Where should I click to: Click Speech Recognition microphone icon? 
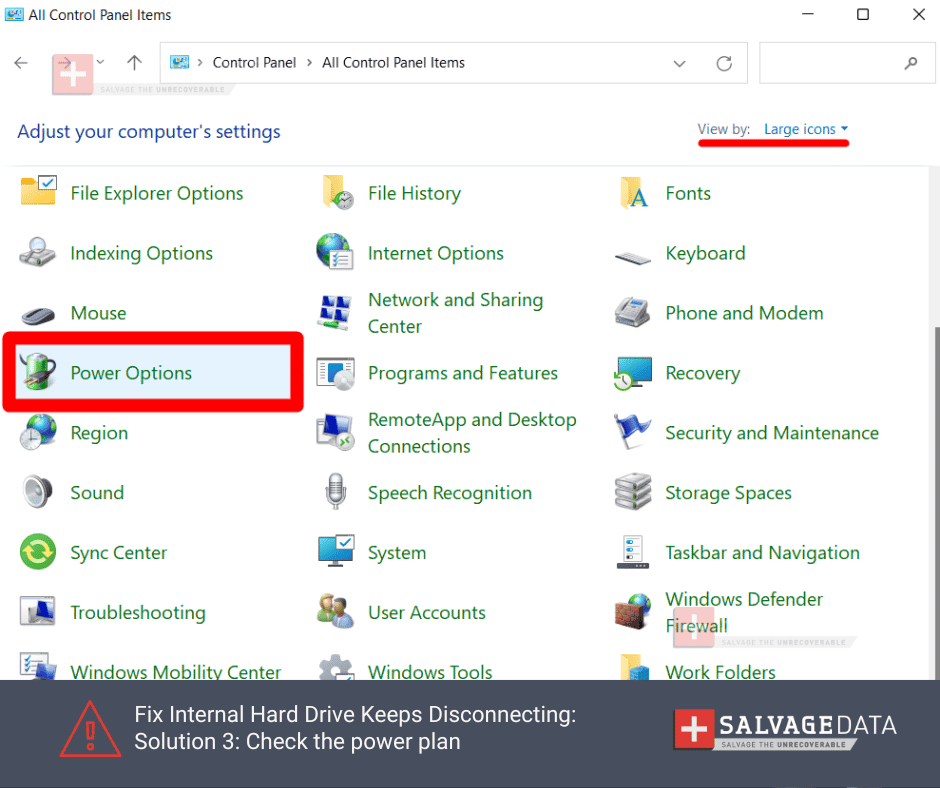[x=336, y=492]
